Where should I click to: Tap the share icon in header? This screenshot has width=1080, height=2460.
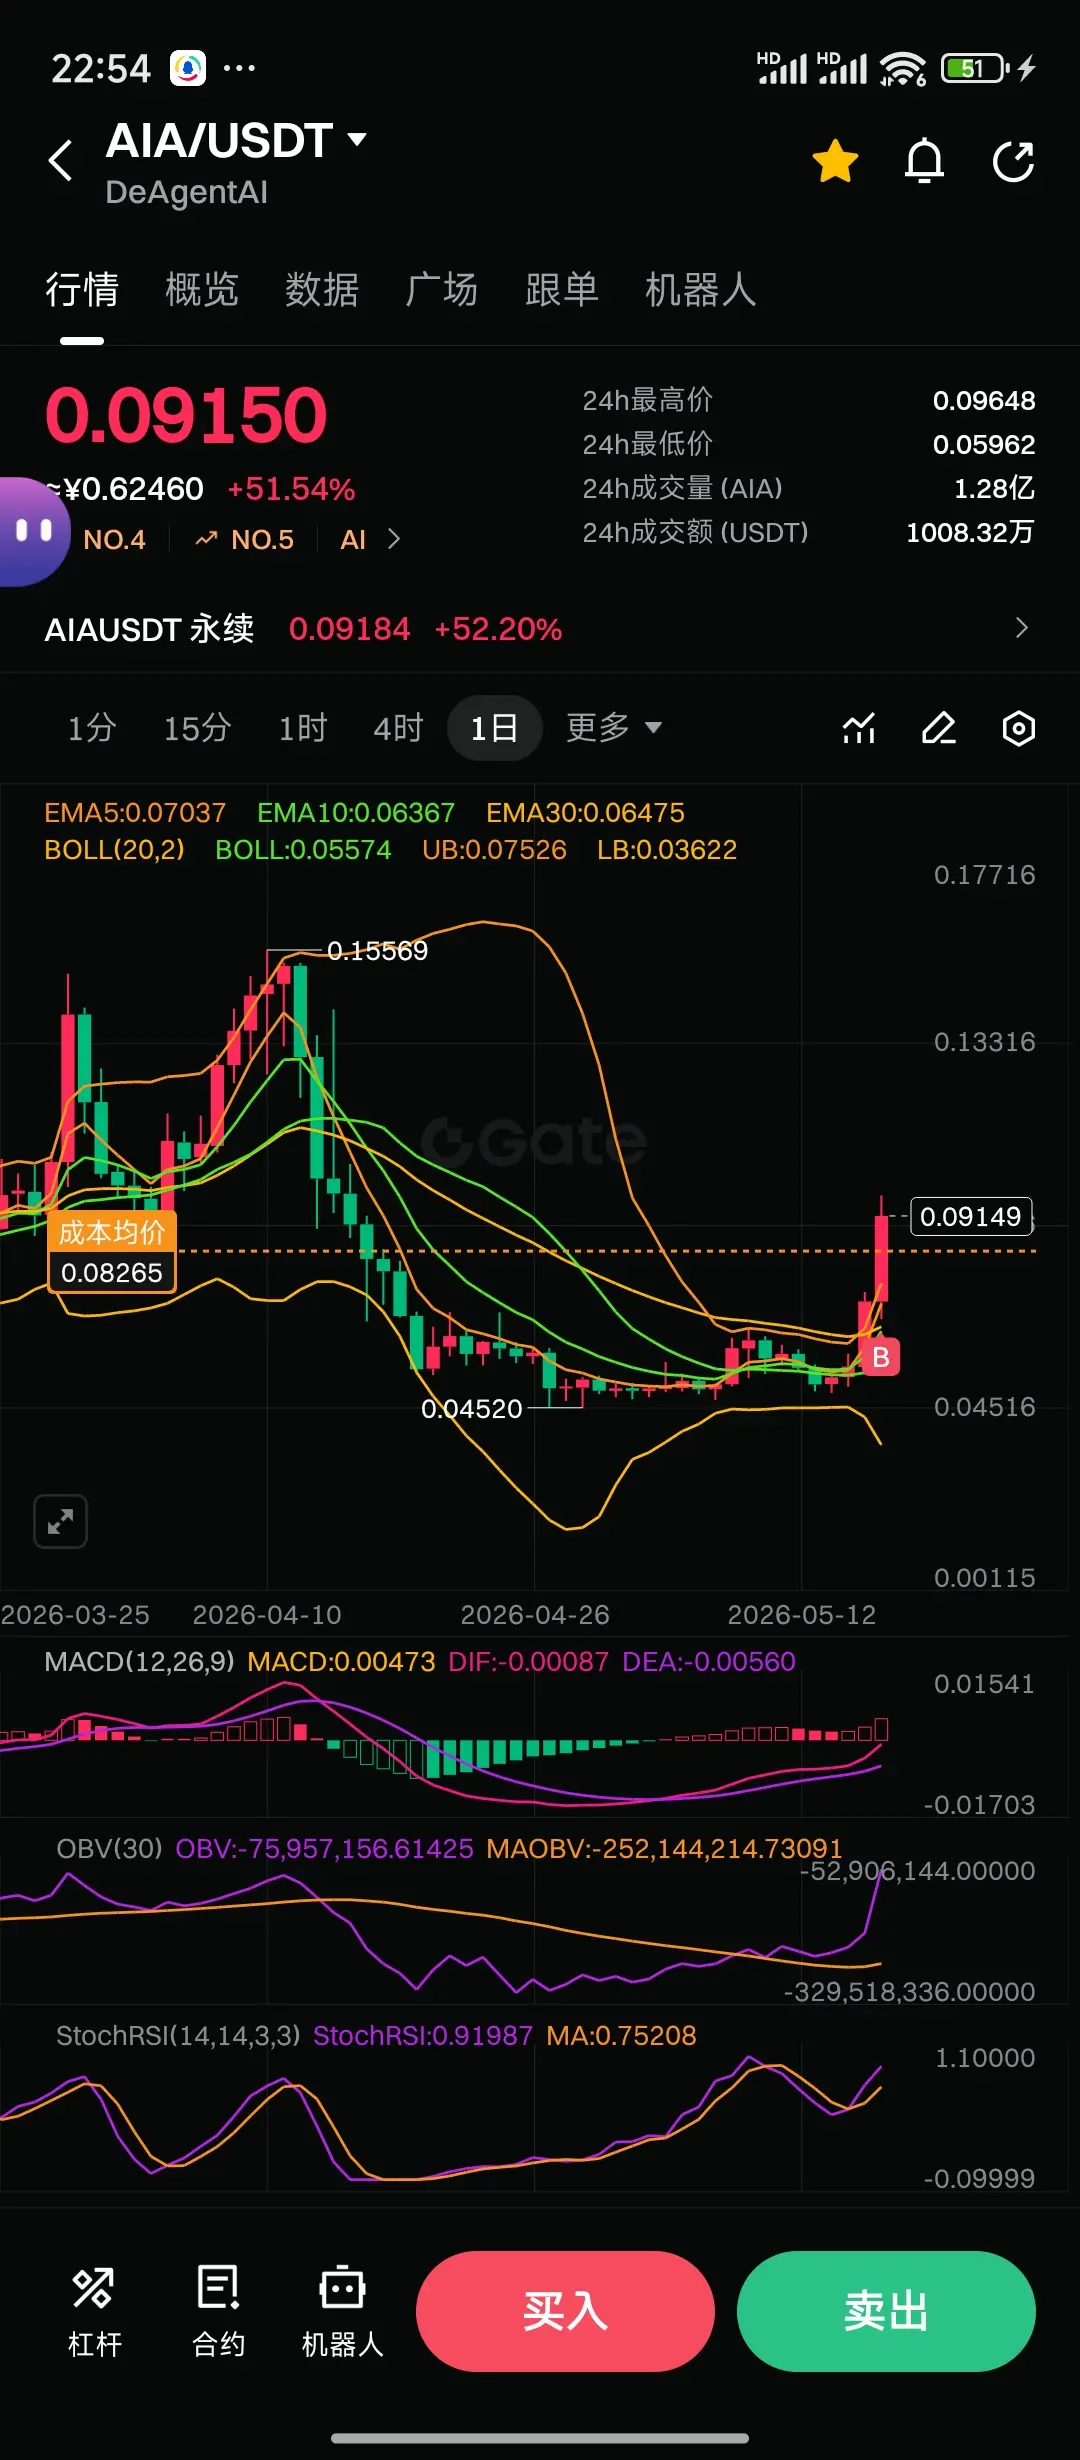(x=1013, y=161)
